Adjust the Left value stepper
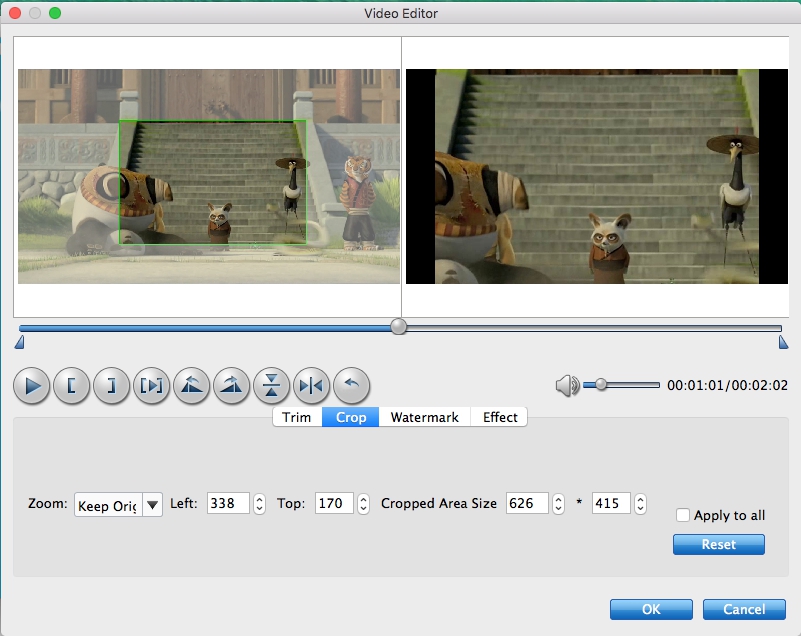The width and height of the screenshot is (801, 636). point(260,504)
